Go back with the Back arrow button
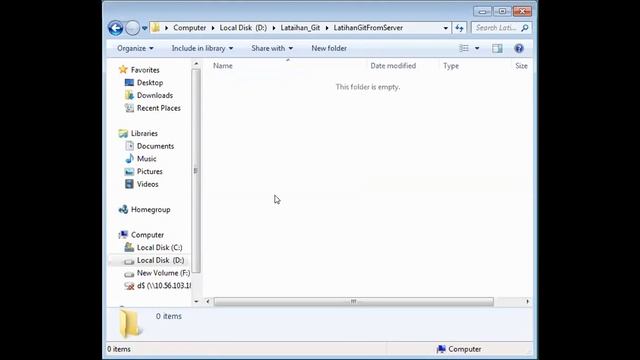640x360 pixels. click(116, 28)
